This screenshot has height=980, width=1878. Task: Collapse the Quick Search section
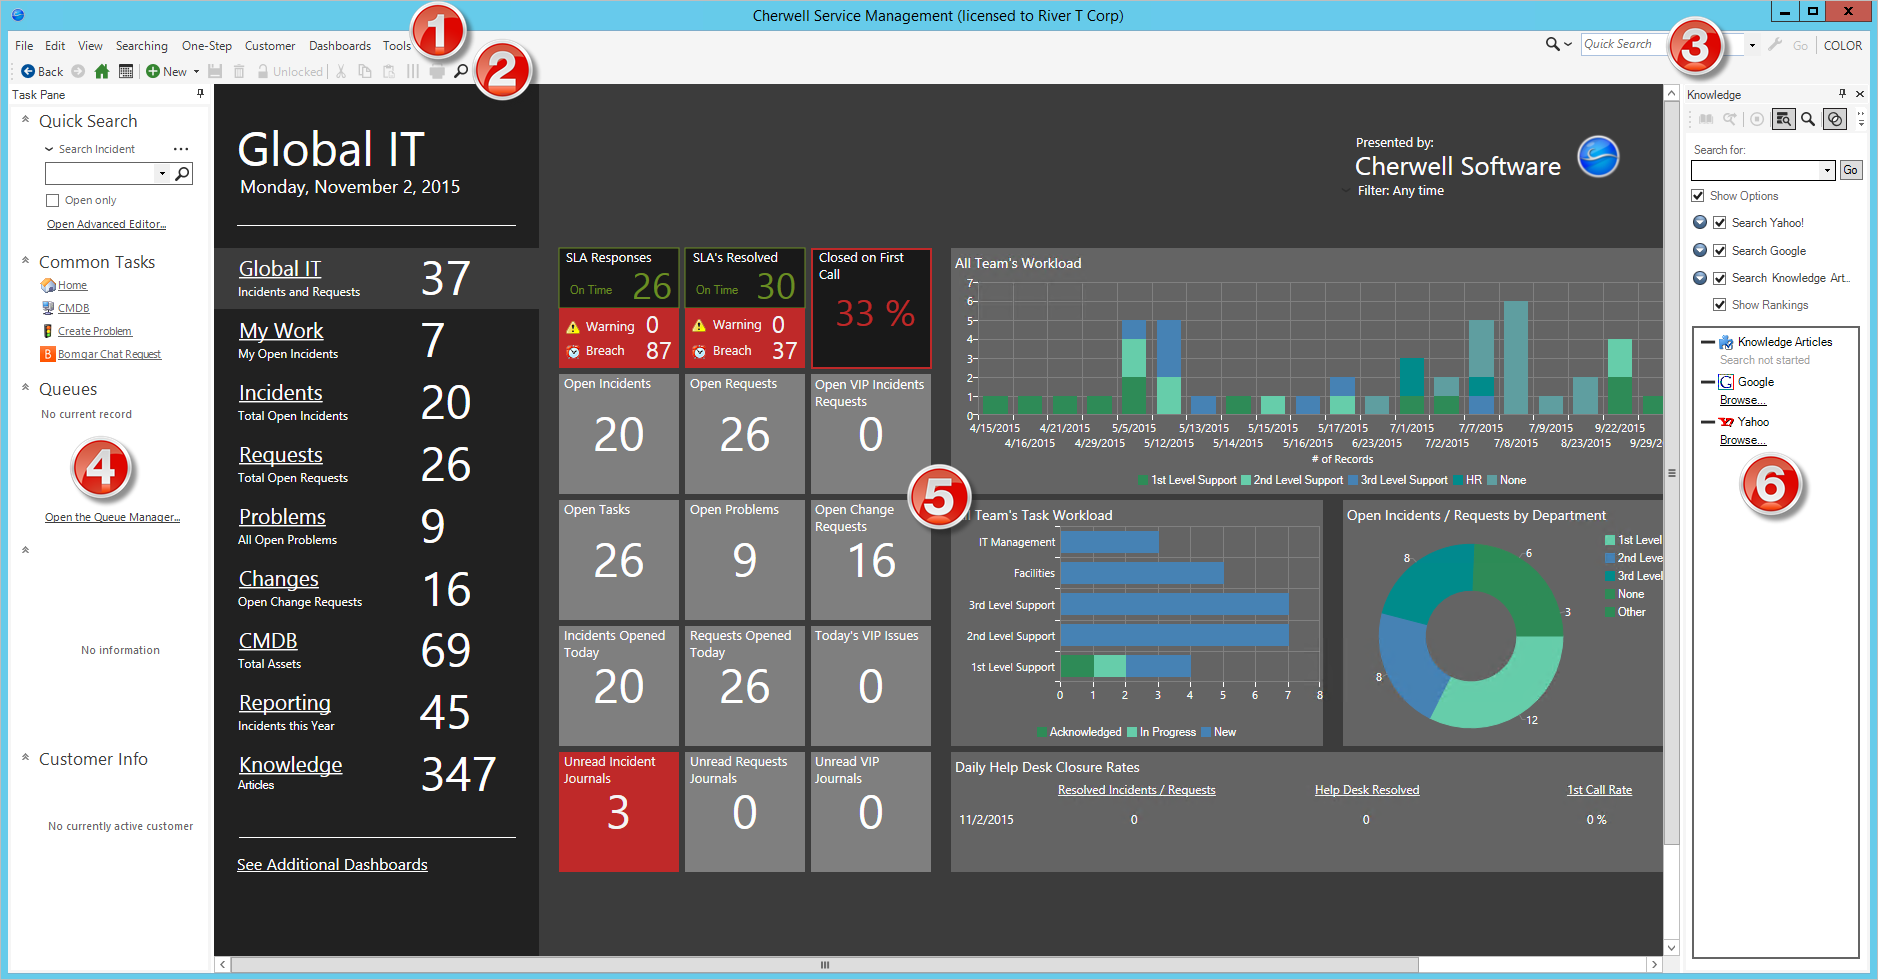(x=25, y=119)
